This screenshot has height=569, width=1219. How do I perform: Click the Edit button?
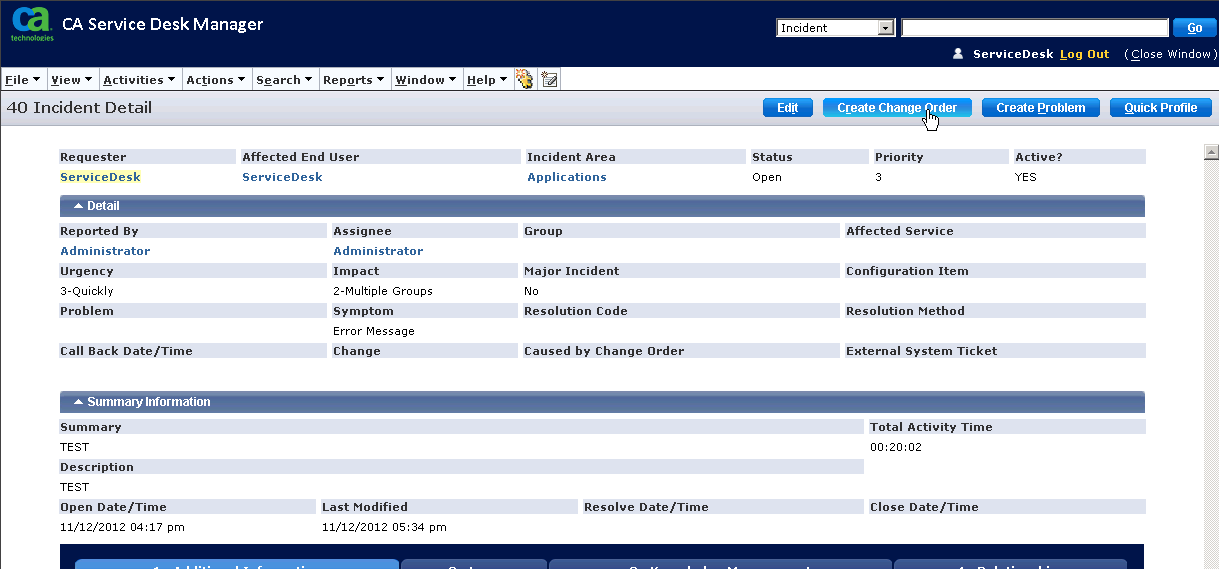(787, 108)
